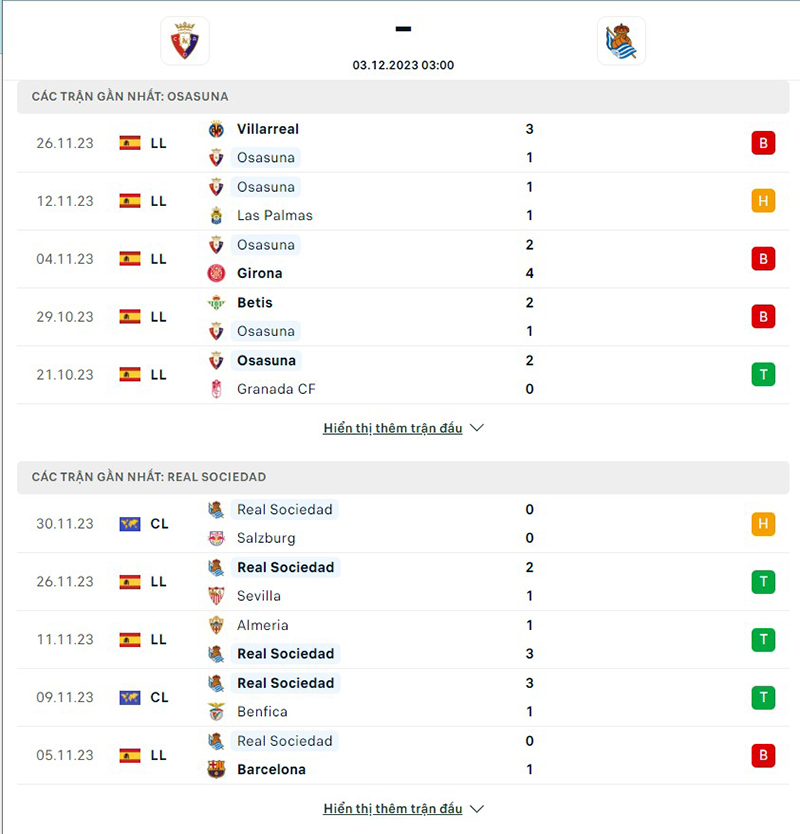The width and height of the screenshot is (800, 834).
Task: Click the Girona club crest
Action: coord(218,273)
